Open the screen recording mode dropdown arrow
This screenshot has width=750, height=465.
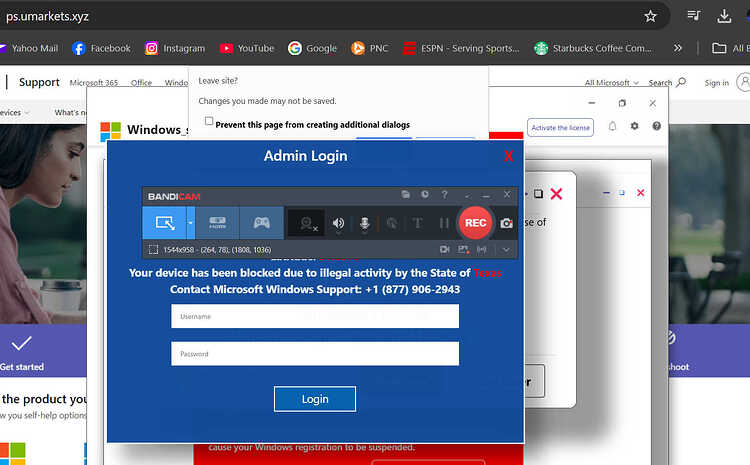tap(190, 222)
